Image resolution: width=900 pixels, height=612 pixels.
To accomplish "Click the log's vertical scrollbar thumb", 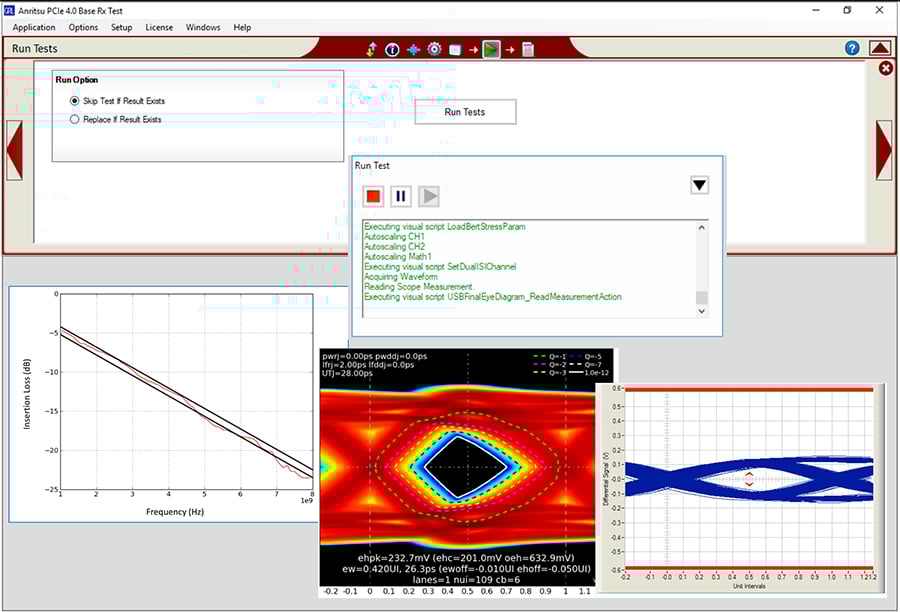I will 701,297.
